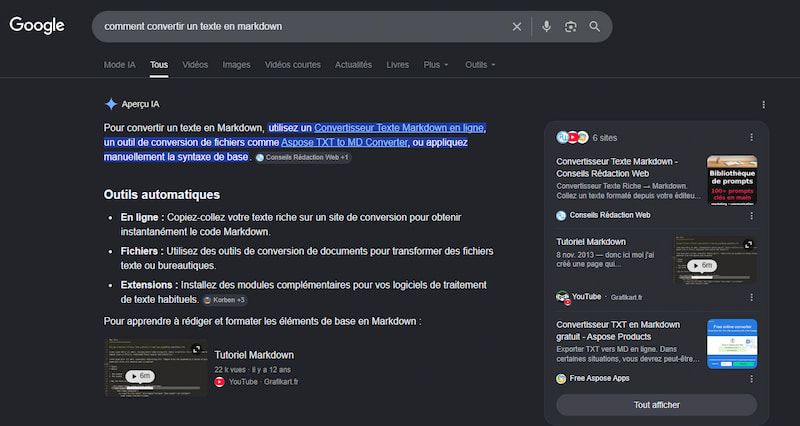The width and height of the screenshot is (800, 426).
Task: Expand the main Tutoriel Markdown video thumbnail
Action: click(x=196, y=349)
